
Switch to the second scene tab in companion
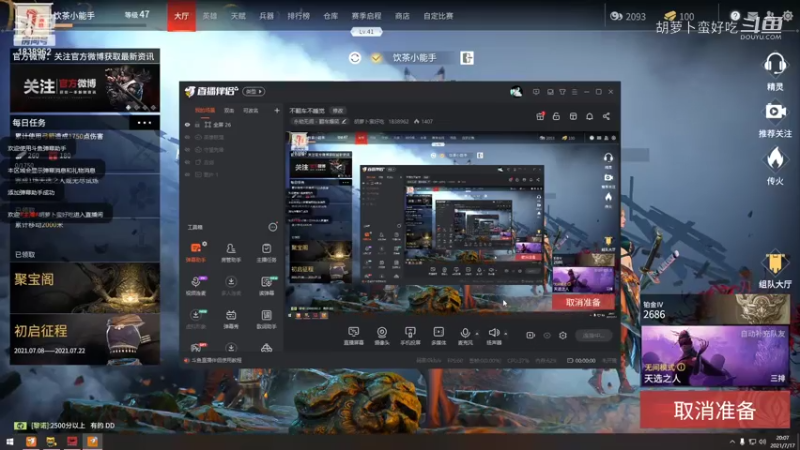tap(229, 111)
